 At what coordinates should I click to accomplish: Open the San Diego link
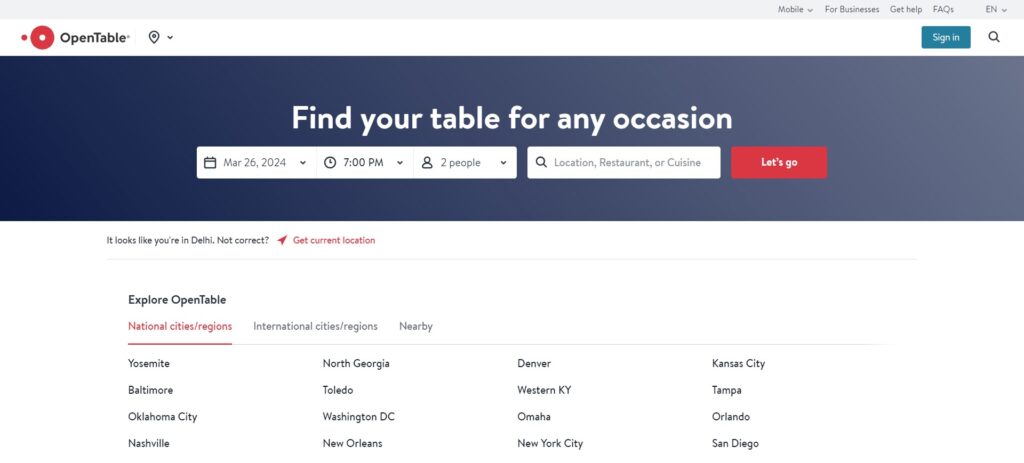click(x=735, y=443)
